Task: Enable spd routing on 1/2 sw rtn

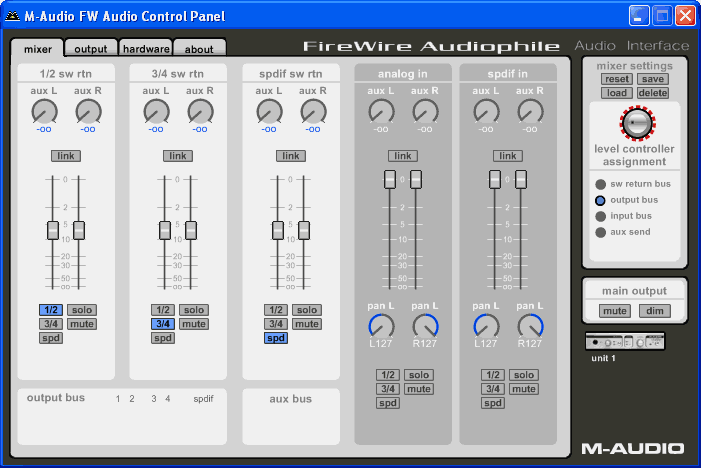Action: (x=51, y=338)
